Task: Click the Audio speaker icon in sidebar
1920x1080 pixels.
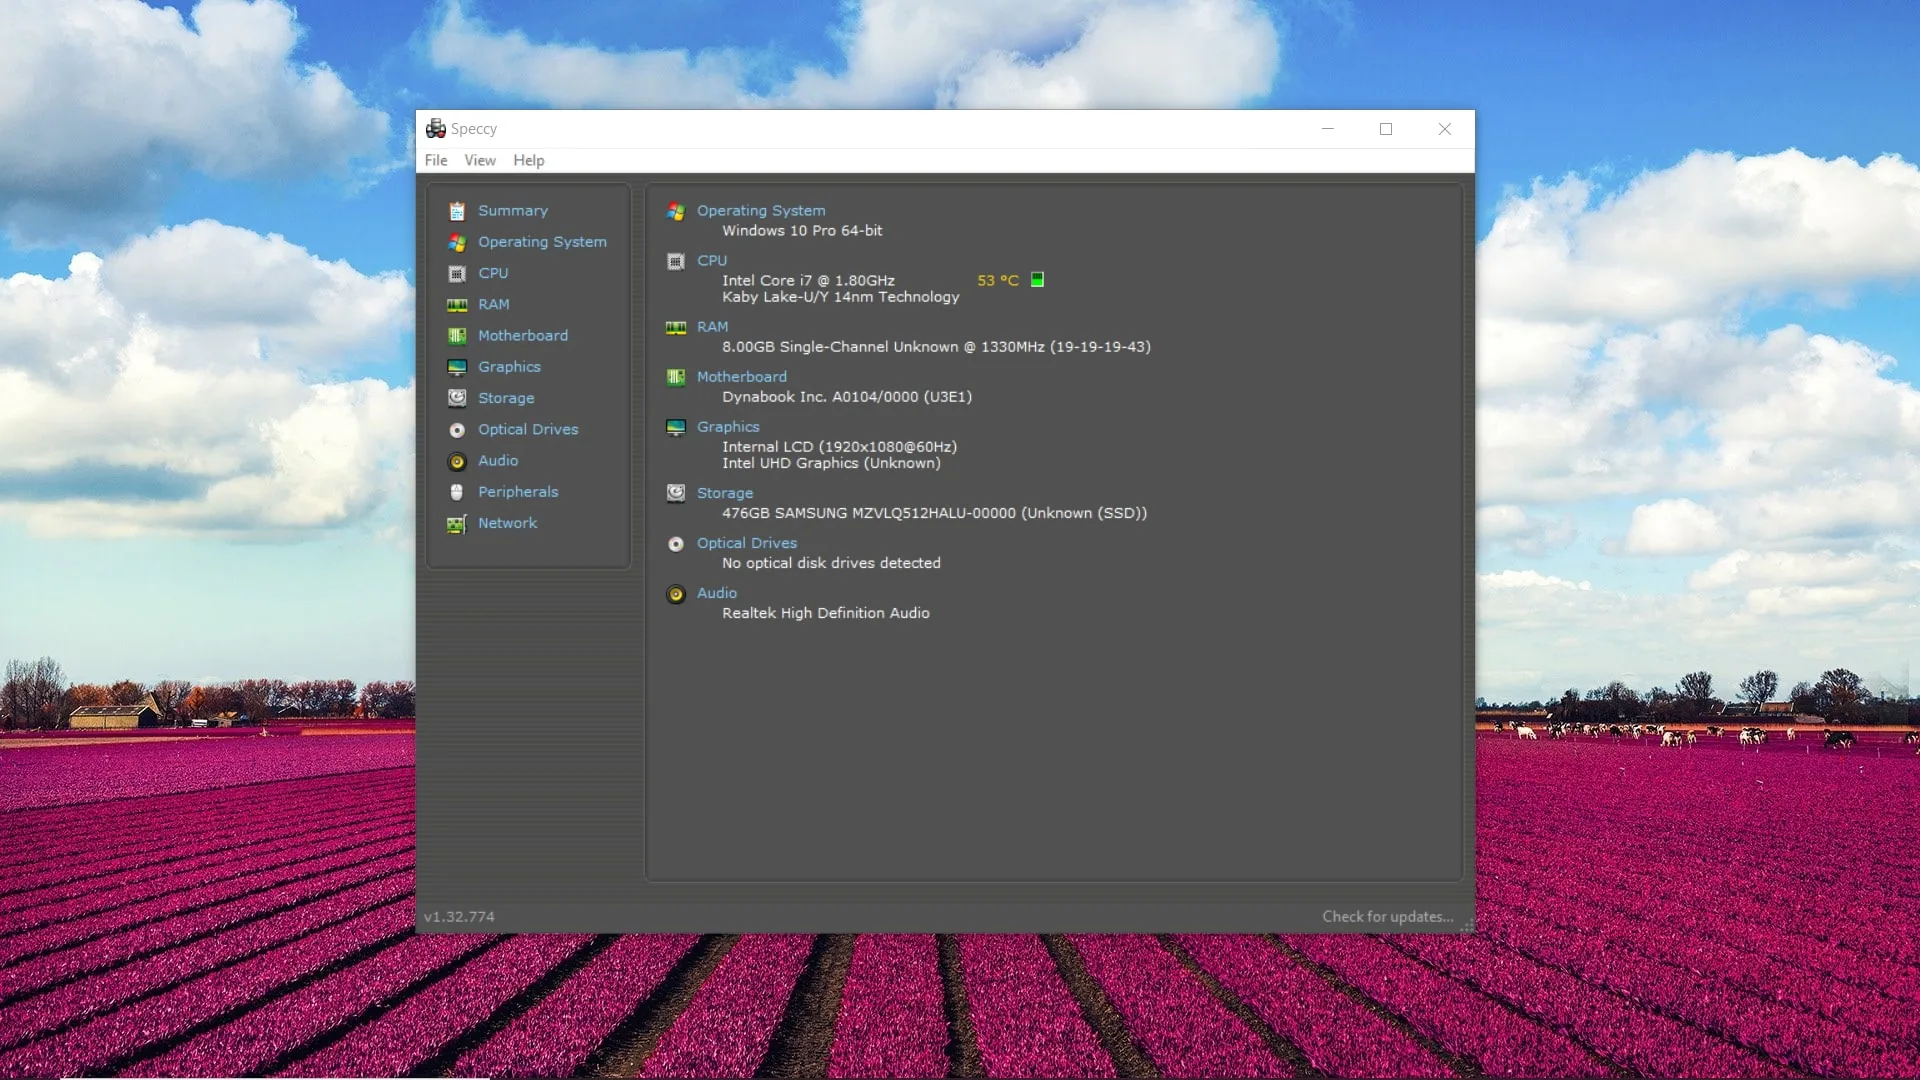Action: tap(457, 461)
